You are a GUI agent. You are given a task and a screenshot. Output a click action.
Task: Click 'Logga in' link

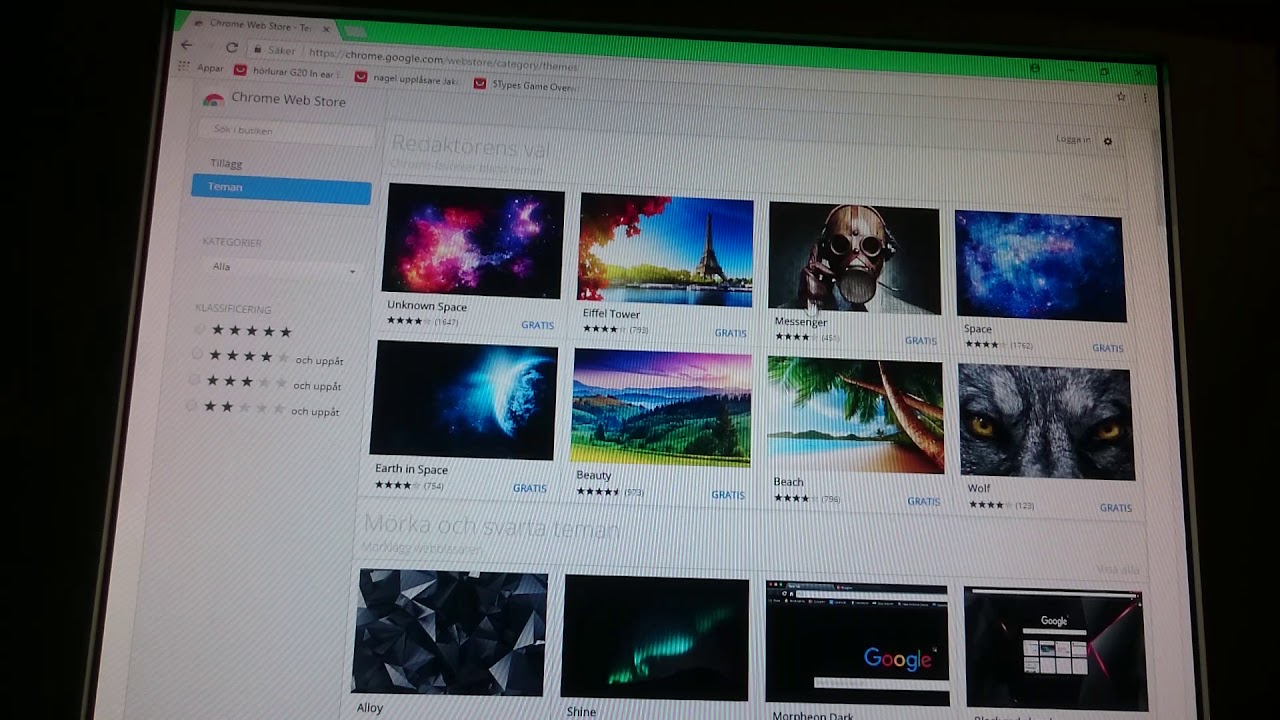1073,139
